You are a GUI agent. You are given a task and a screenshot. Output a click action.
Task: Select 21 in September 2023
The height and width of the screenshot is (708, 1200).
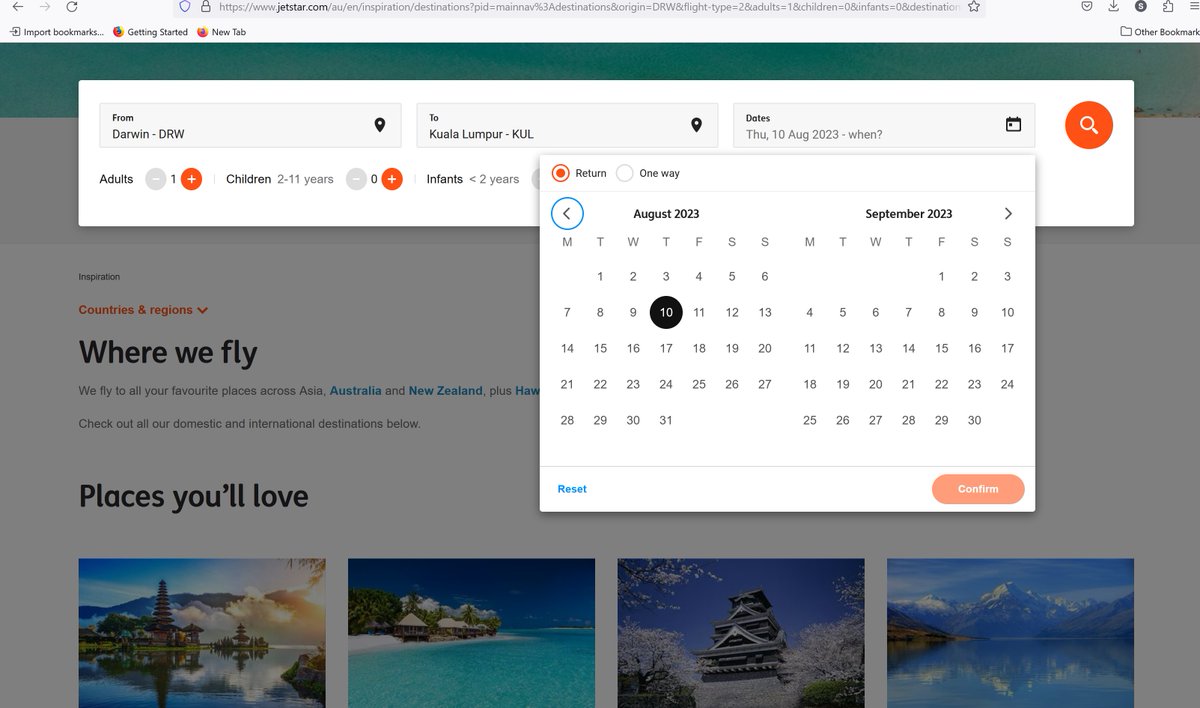(908, 384)
